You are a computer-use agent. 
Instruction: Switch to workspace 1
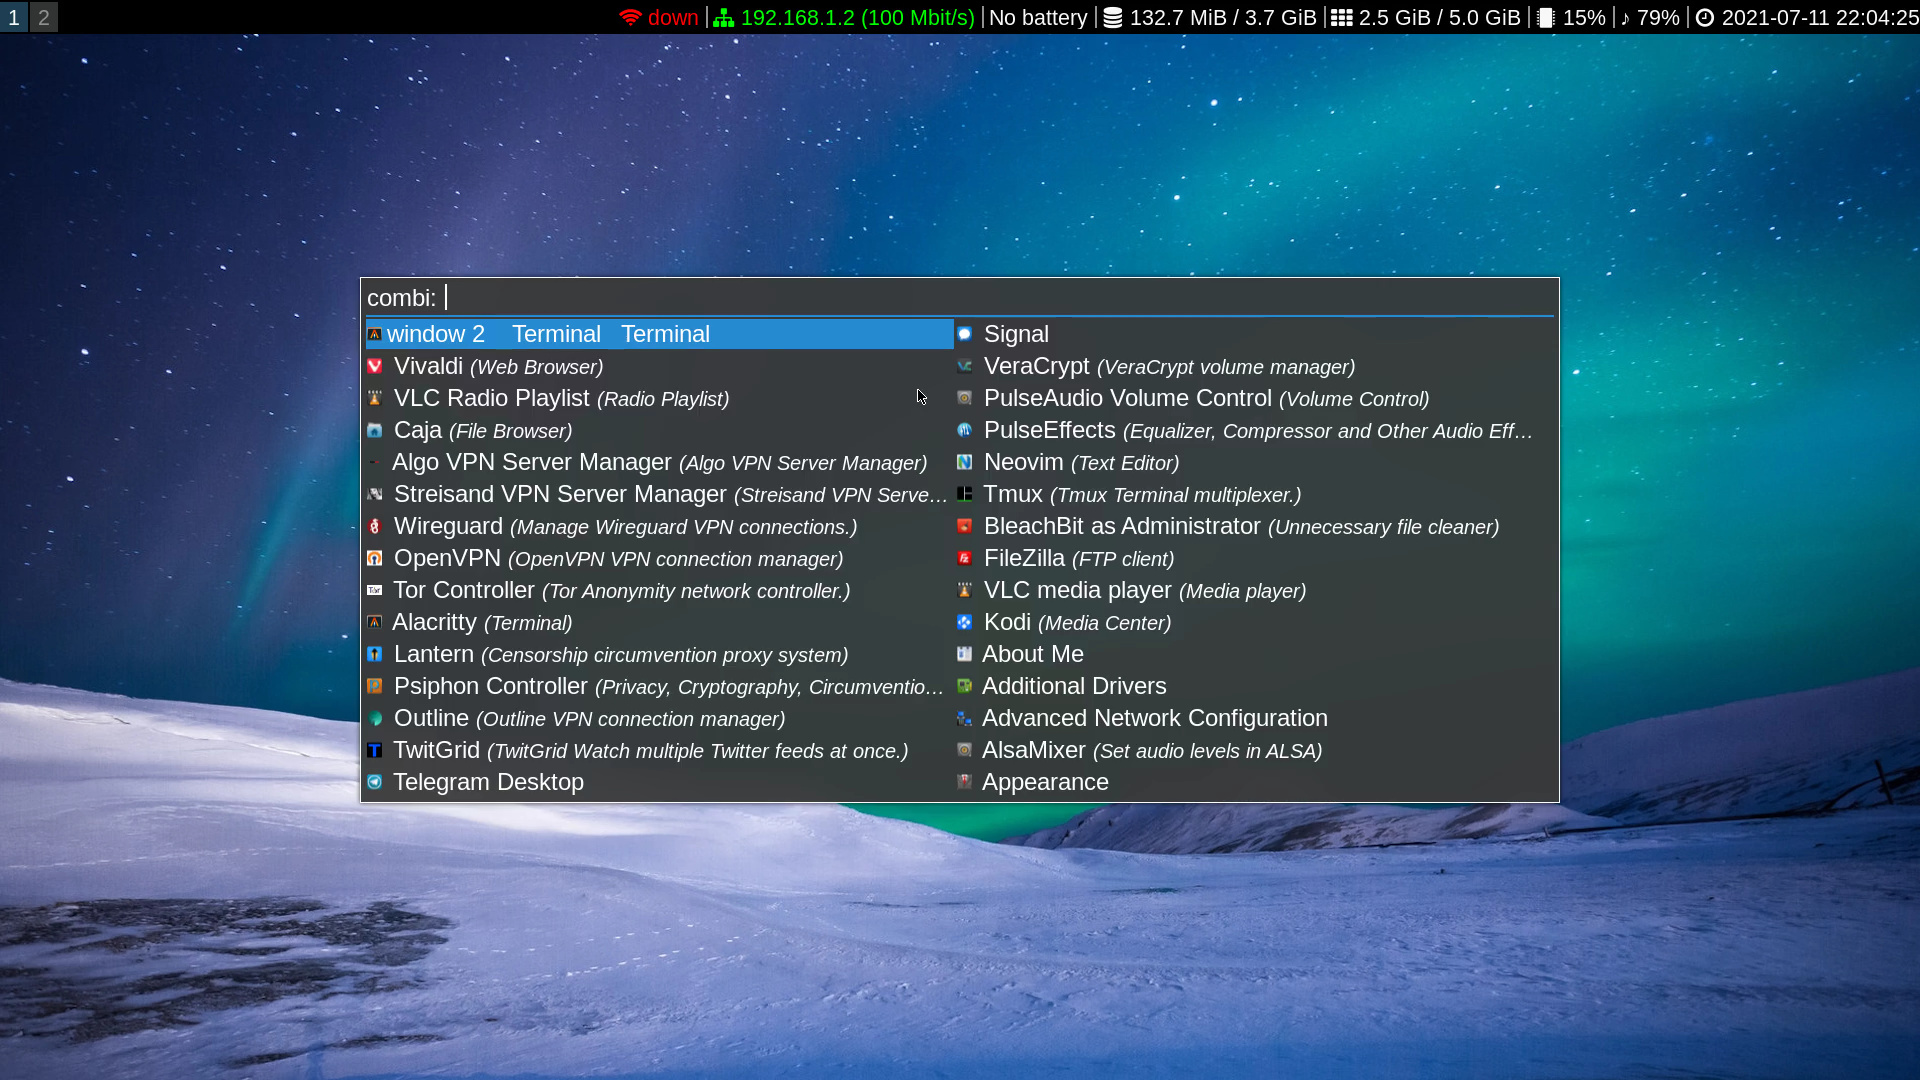coord(14,17)
